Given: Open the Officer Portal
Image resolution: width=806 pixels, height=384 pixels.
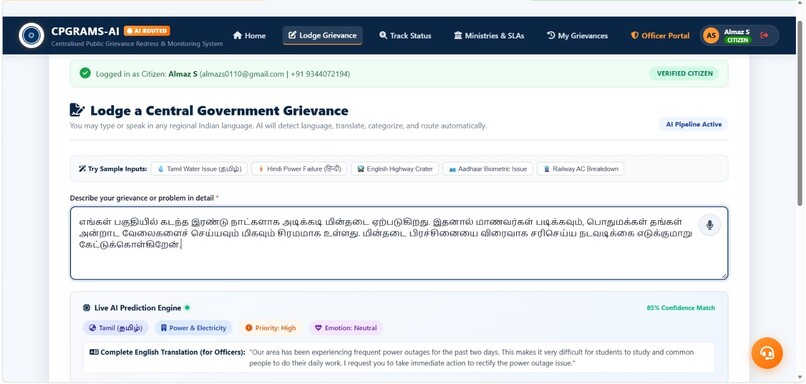Looking at the screenshot, I should [660, 35].
